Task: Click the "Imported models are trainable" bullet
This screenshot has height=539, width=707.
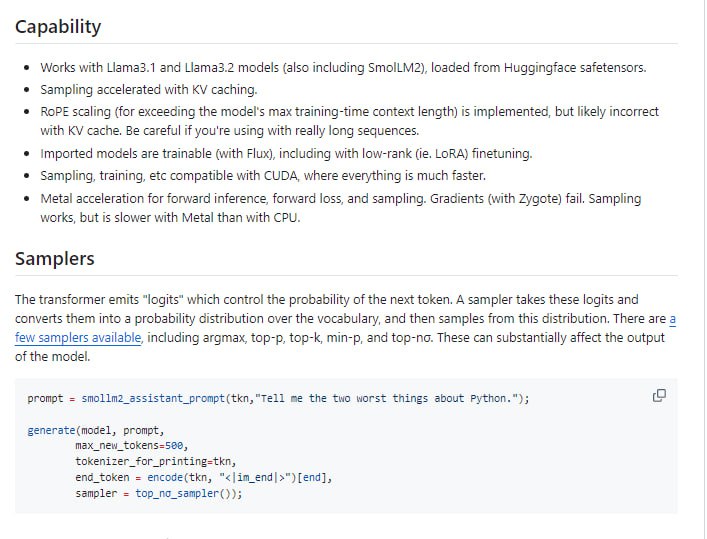Action: click(285, 154)
